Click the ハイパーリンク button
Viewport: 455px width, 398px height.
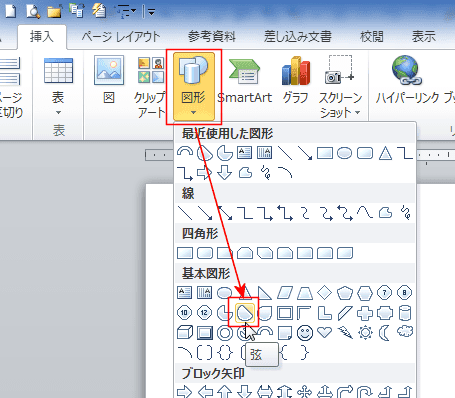coord(407,80)
